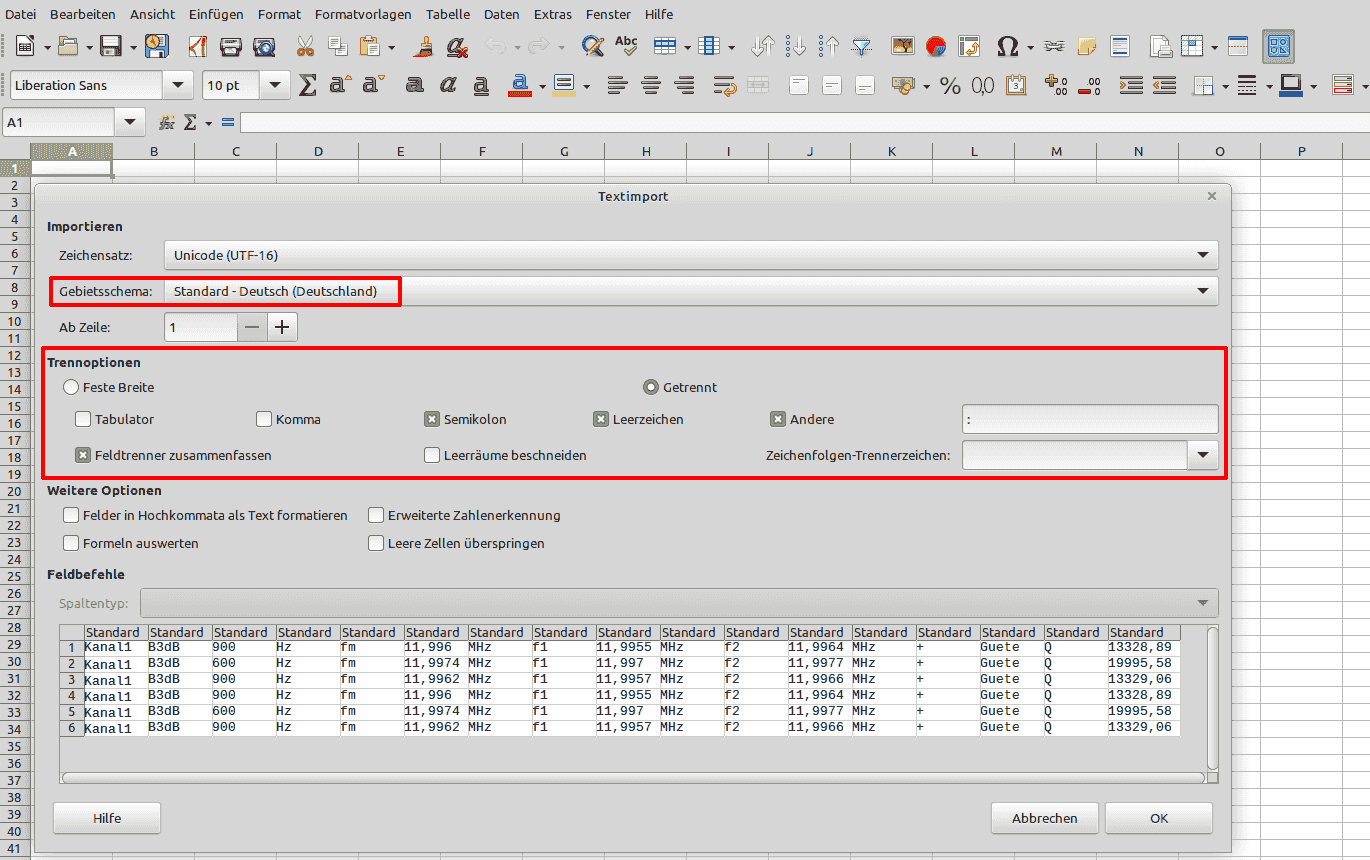The image size is (1370, 860).
Task: Click the Save document icon
Action: 110,46
